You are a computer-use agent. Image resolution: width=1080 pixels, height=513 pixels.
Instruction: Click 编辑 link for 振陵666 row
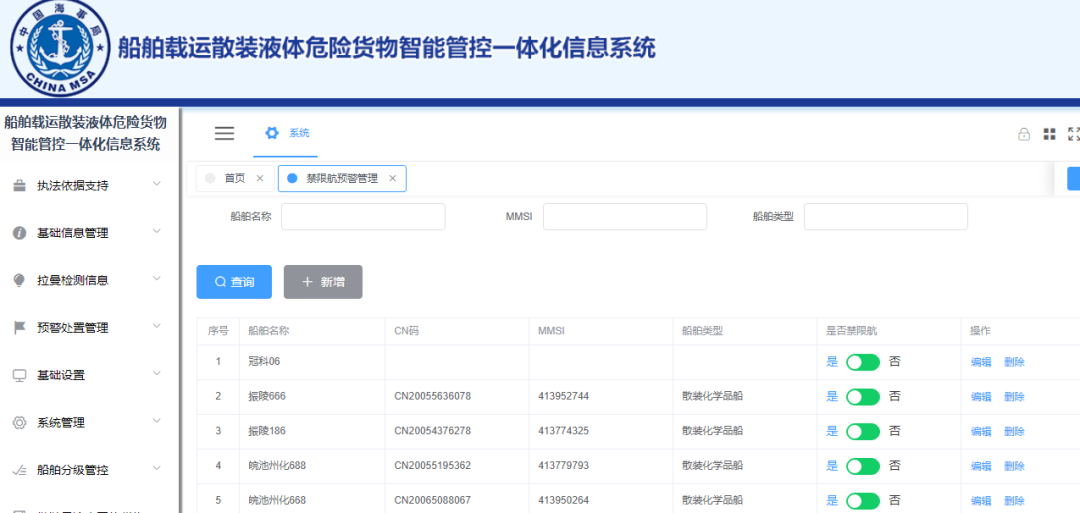coord(981,397)
